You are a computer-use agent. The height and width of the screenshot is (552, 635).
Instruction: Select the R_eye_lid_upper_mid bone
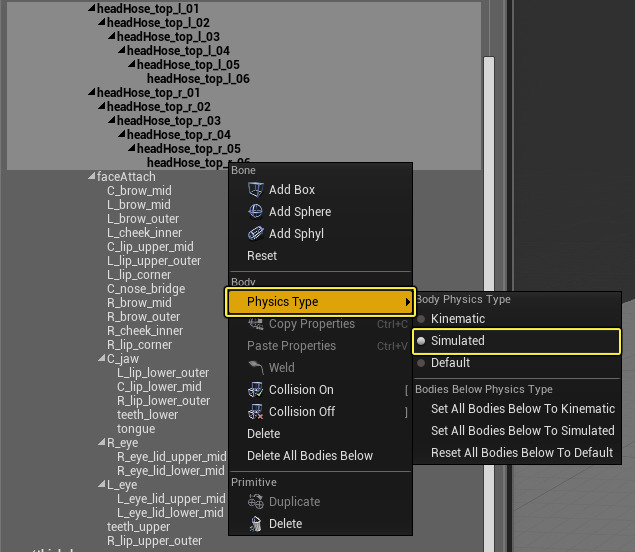(x=172, y=457)
